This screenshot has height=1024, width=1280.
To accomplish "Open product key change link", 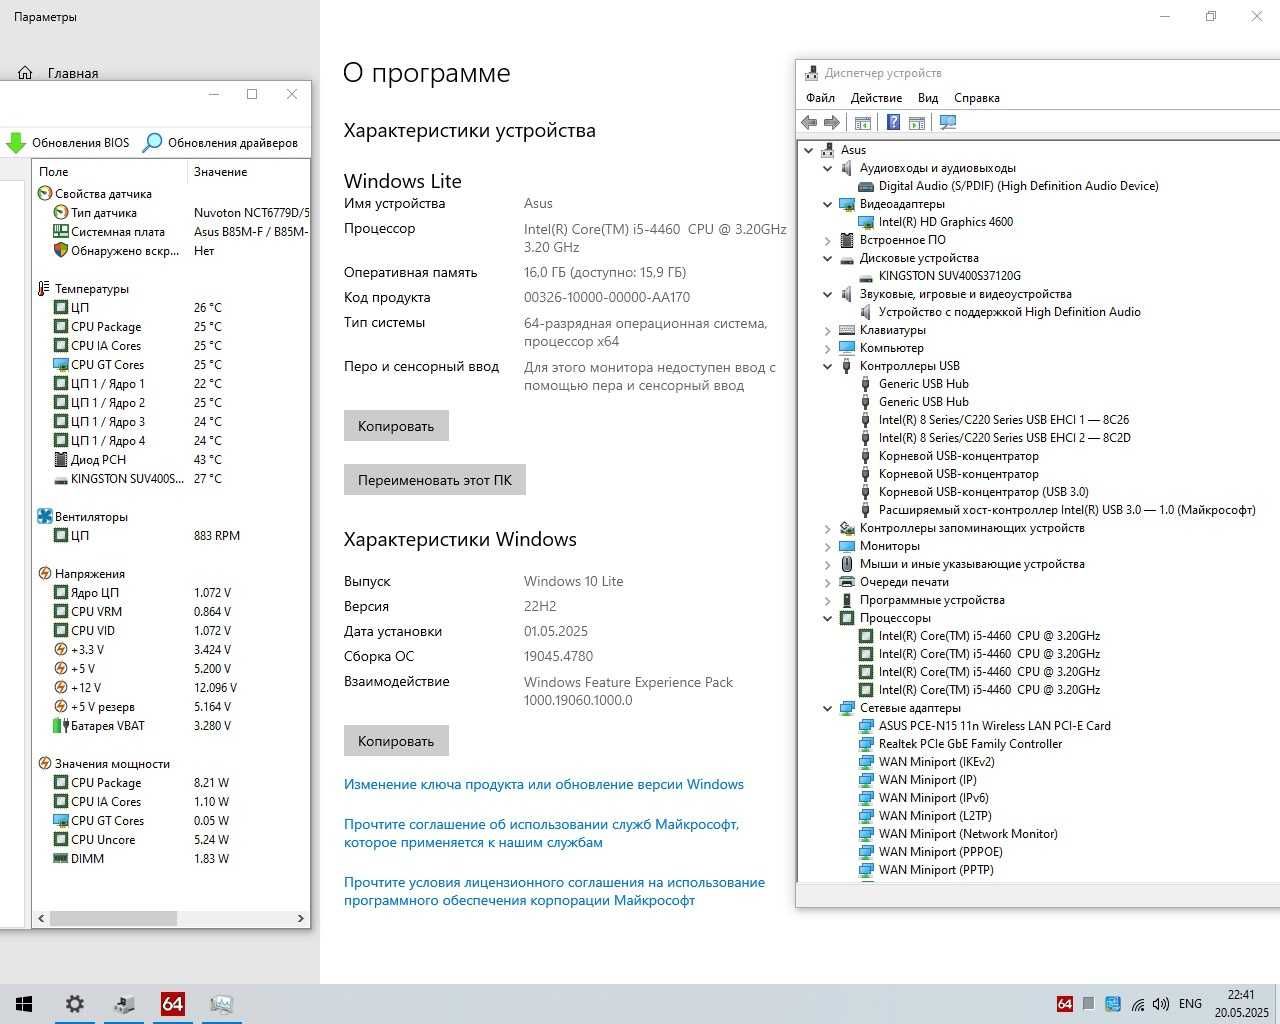I will 544,784.
